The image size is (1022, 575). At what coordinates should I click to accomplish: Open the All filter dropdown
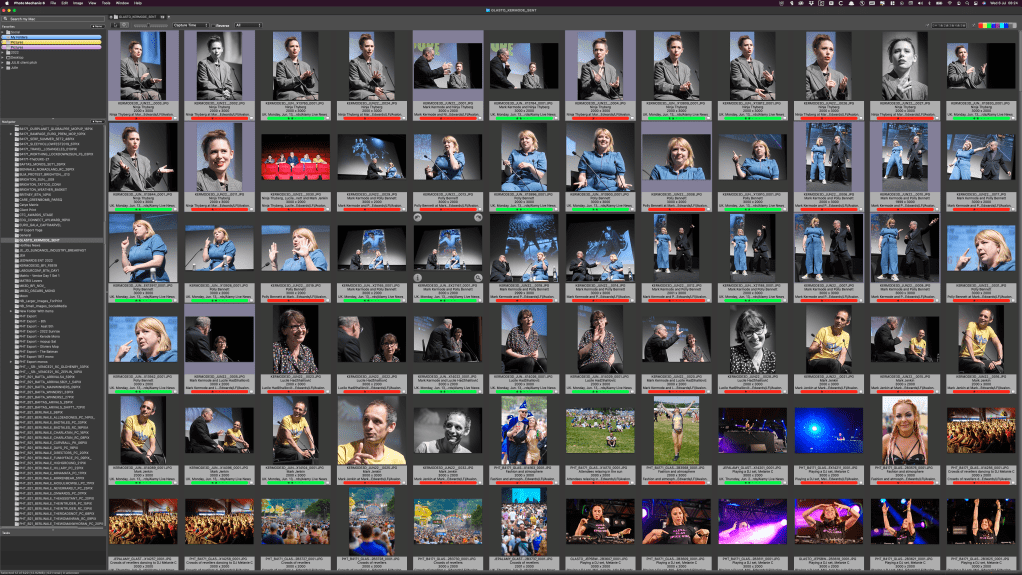[248, 25]
